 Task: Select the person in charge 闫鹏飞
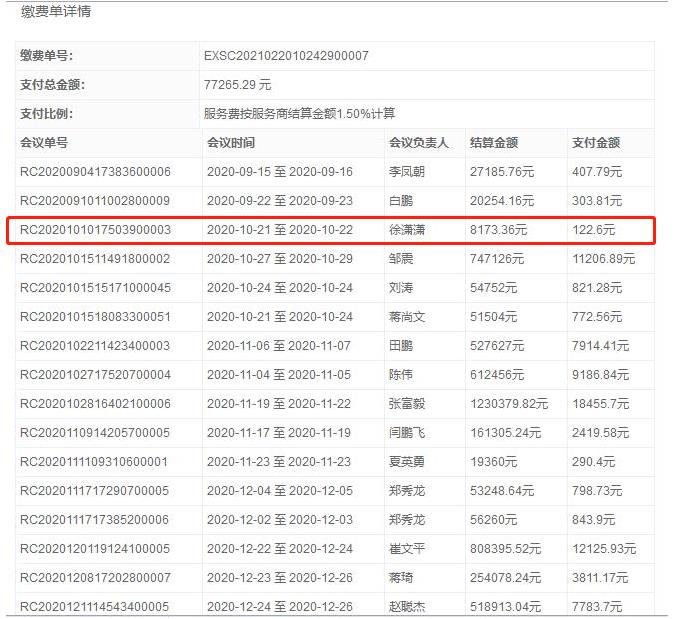tap(406, 433)
